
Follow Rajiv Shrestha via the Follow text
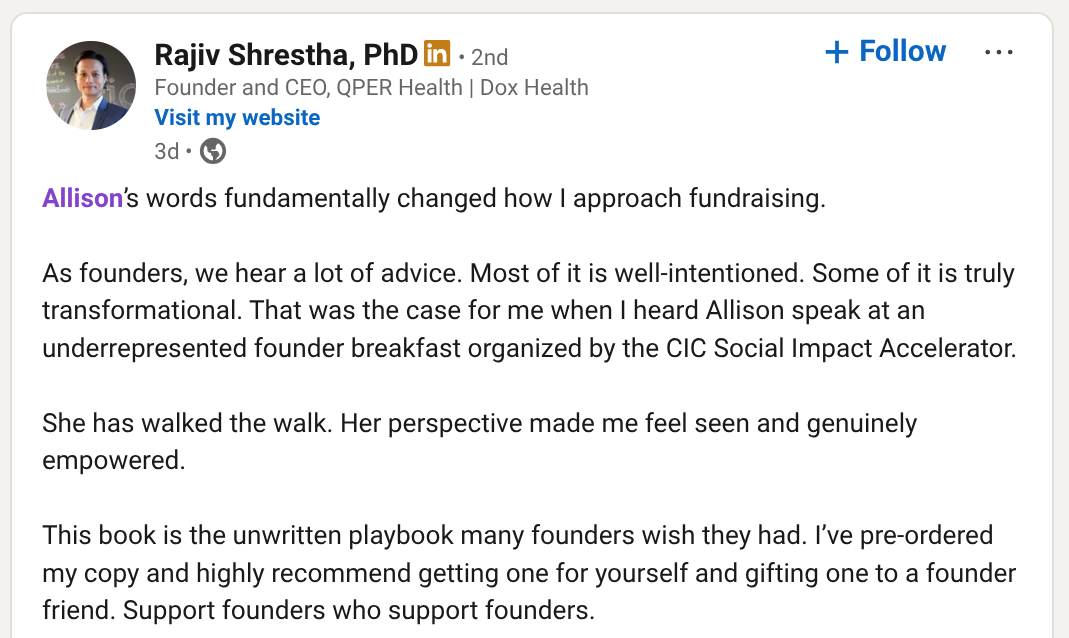902,52
